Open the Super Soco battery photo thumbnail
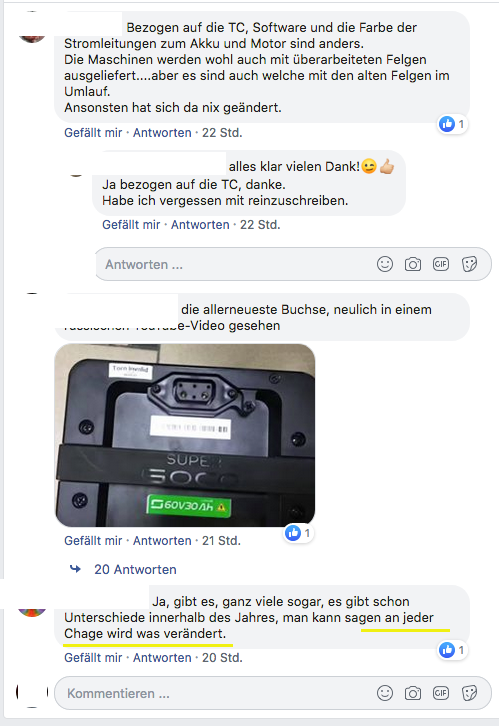499x726 pixels. coord(185,435)
